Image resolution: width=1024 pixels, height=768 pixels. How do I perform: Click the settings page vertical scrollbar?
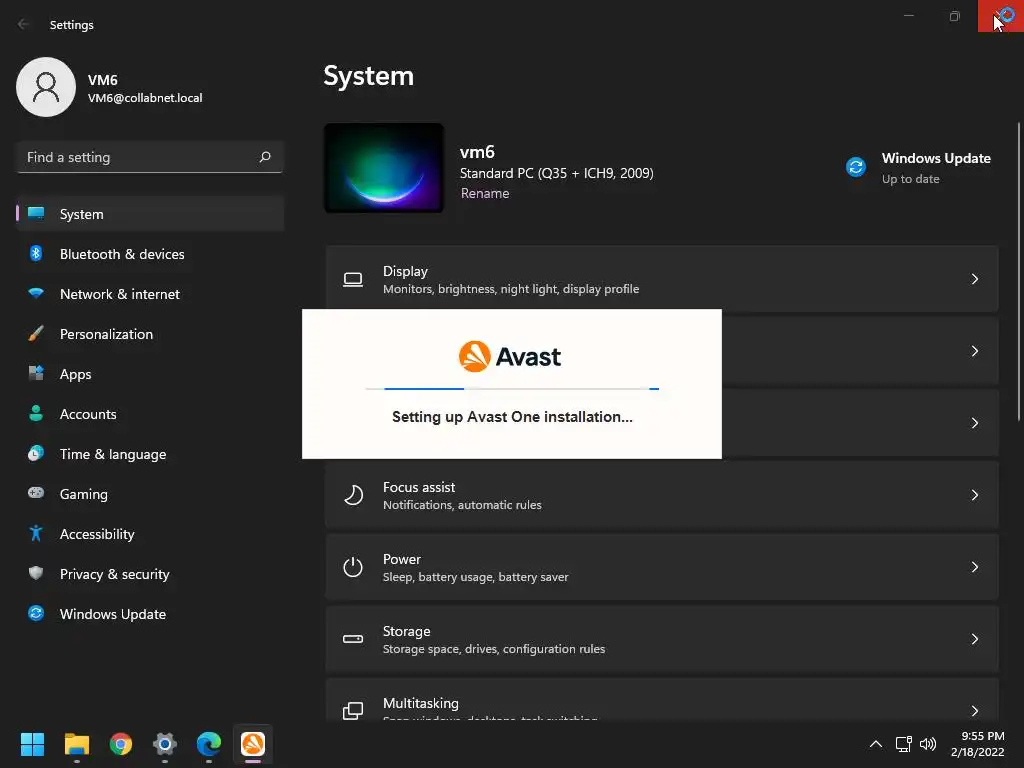click(1019, 272)
